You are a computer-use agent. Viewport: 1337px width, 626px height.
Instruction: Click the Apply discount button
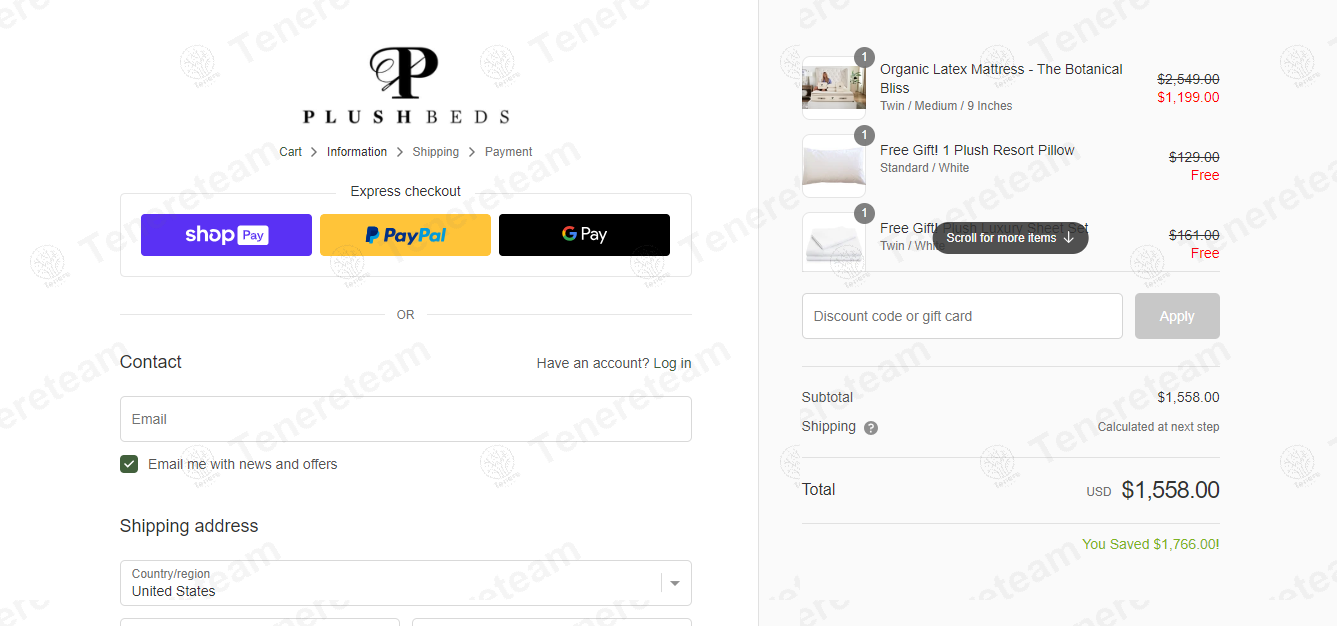tap(1177, 316)
